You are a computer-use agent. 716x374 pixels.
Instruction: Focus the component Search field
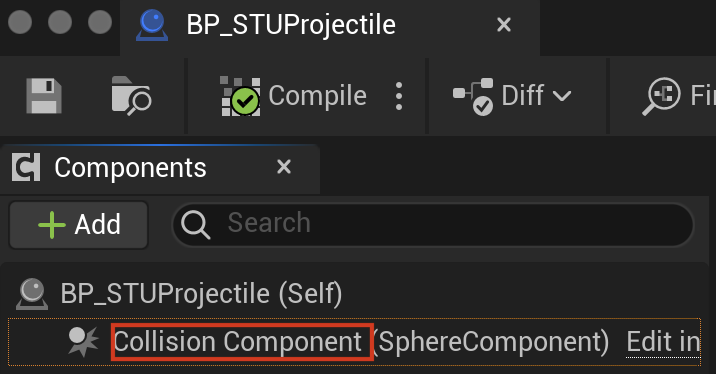tap(433, 224)
